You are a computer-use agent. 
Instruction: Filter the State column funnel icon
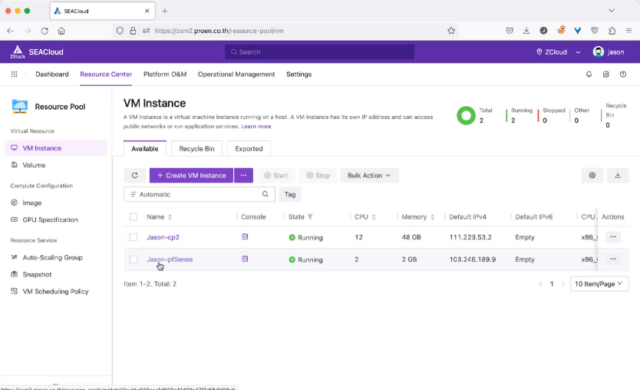(x=310, y=217)
